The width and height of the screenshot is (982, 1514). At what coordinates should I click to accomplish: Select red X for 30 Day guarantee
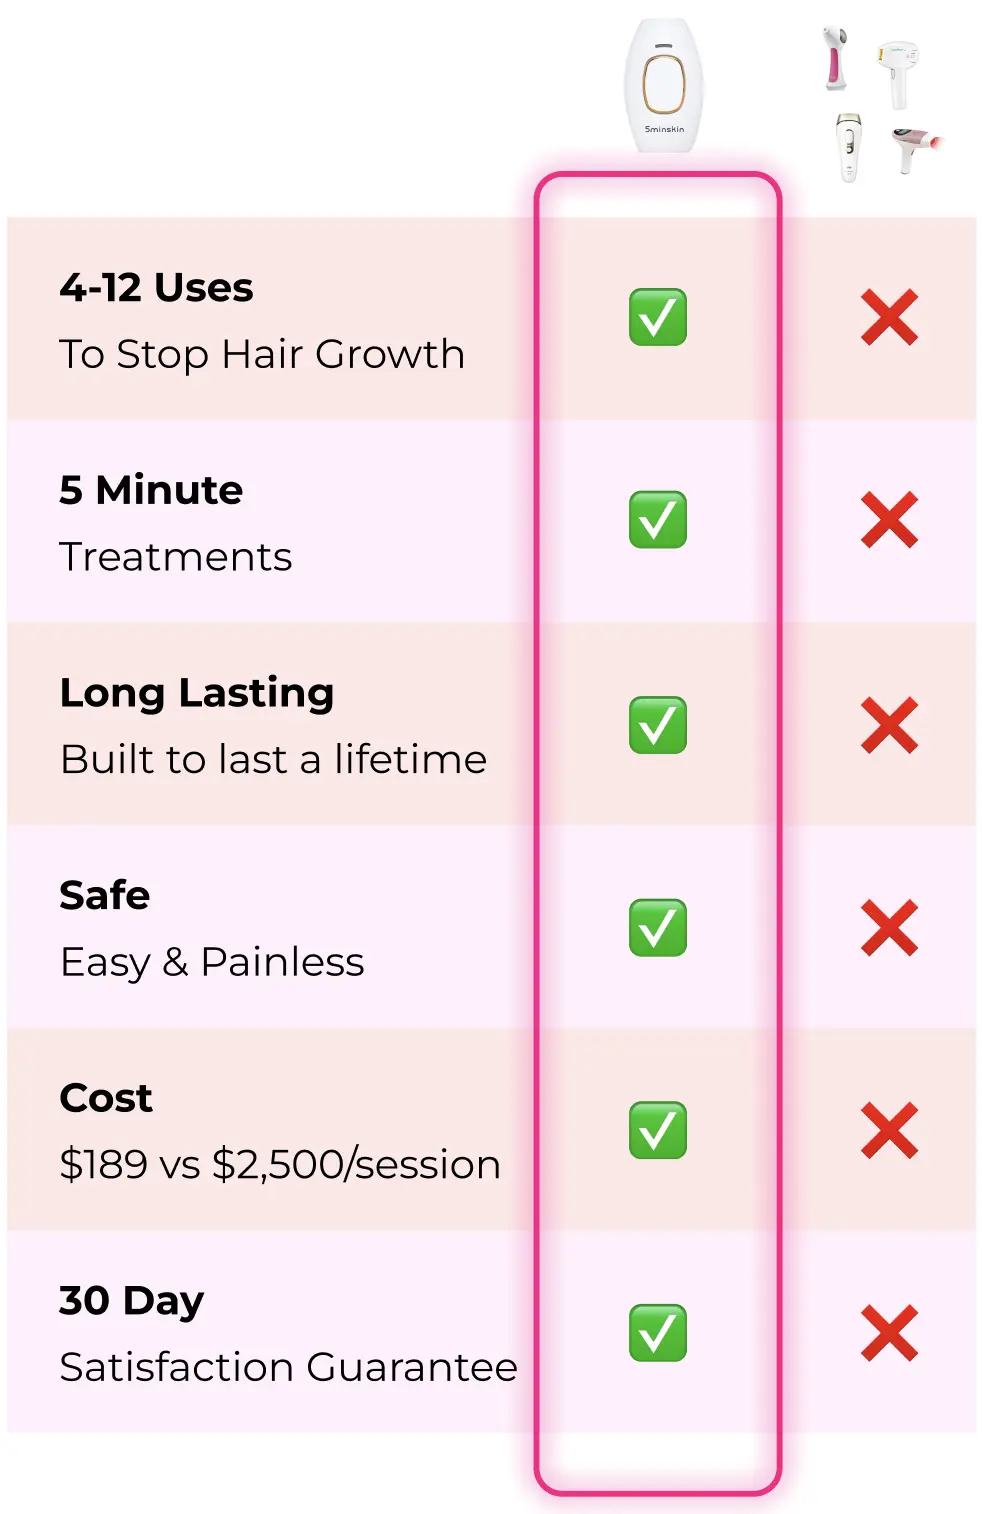[889, 1333]
